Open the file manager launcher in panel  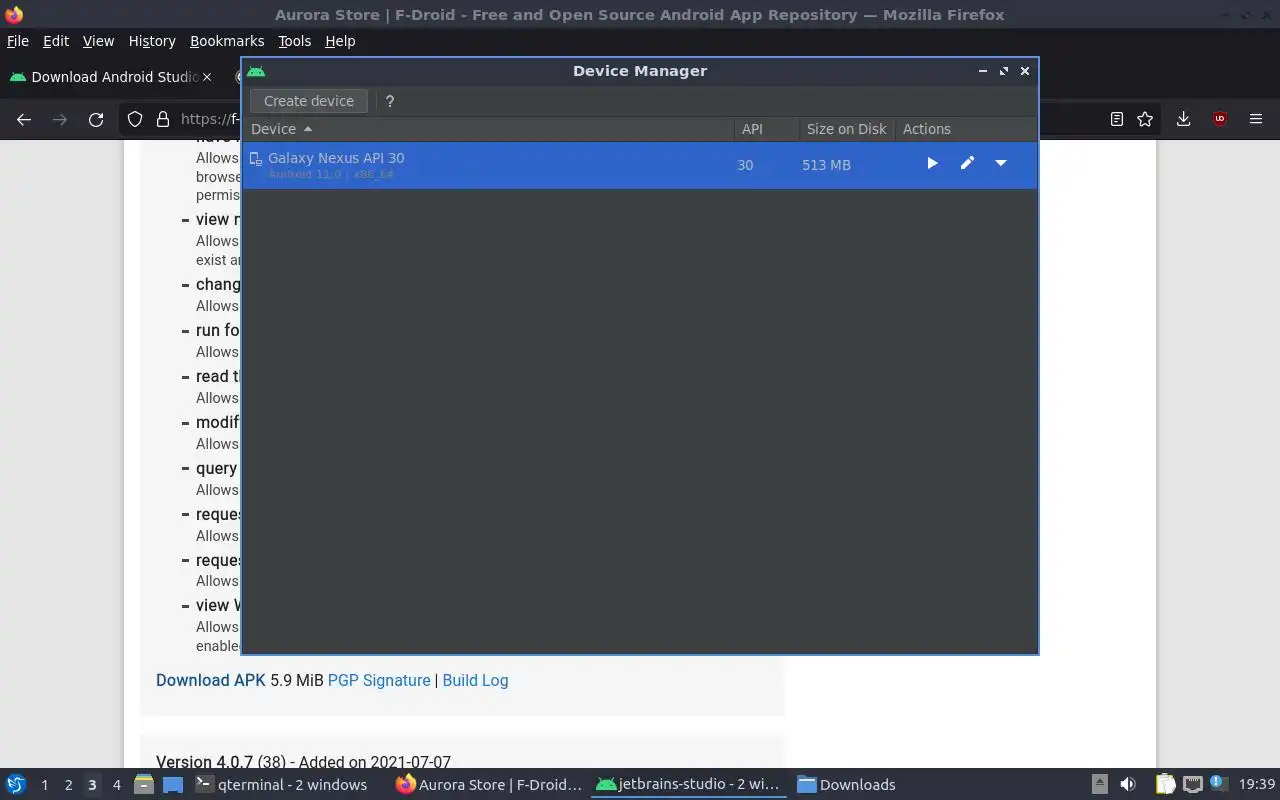tap(143, 784)
